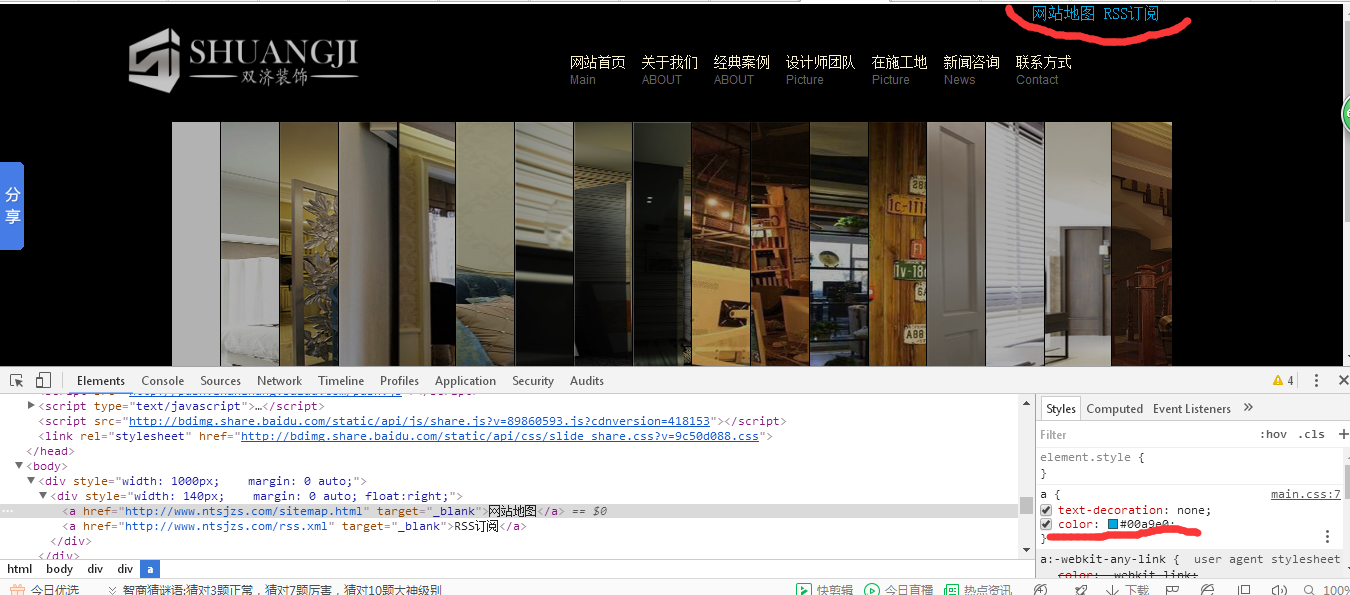Open the 关于我们 nav item
Image resolution: width=1350 pixels, height=595 pixels.
[669, 70]
